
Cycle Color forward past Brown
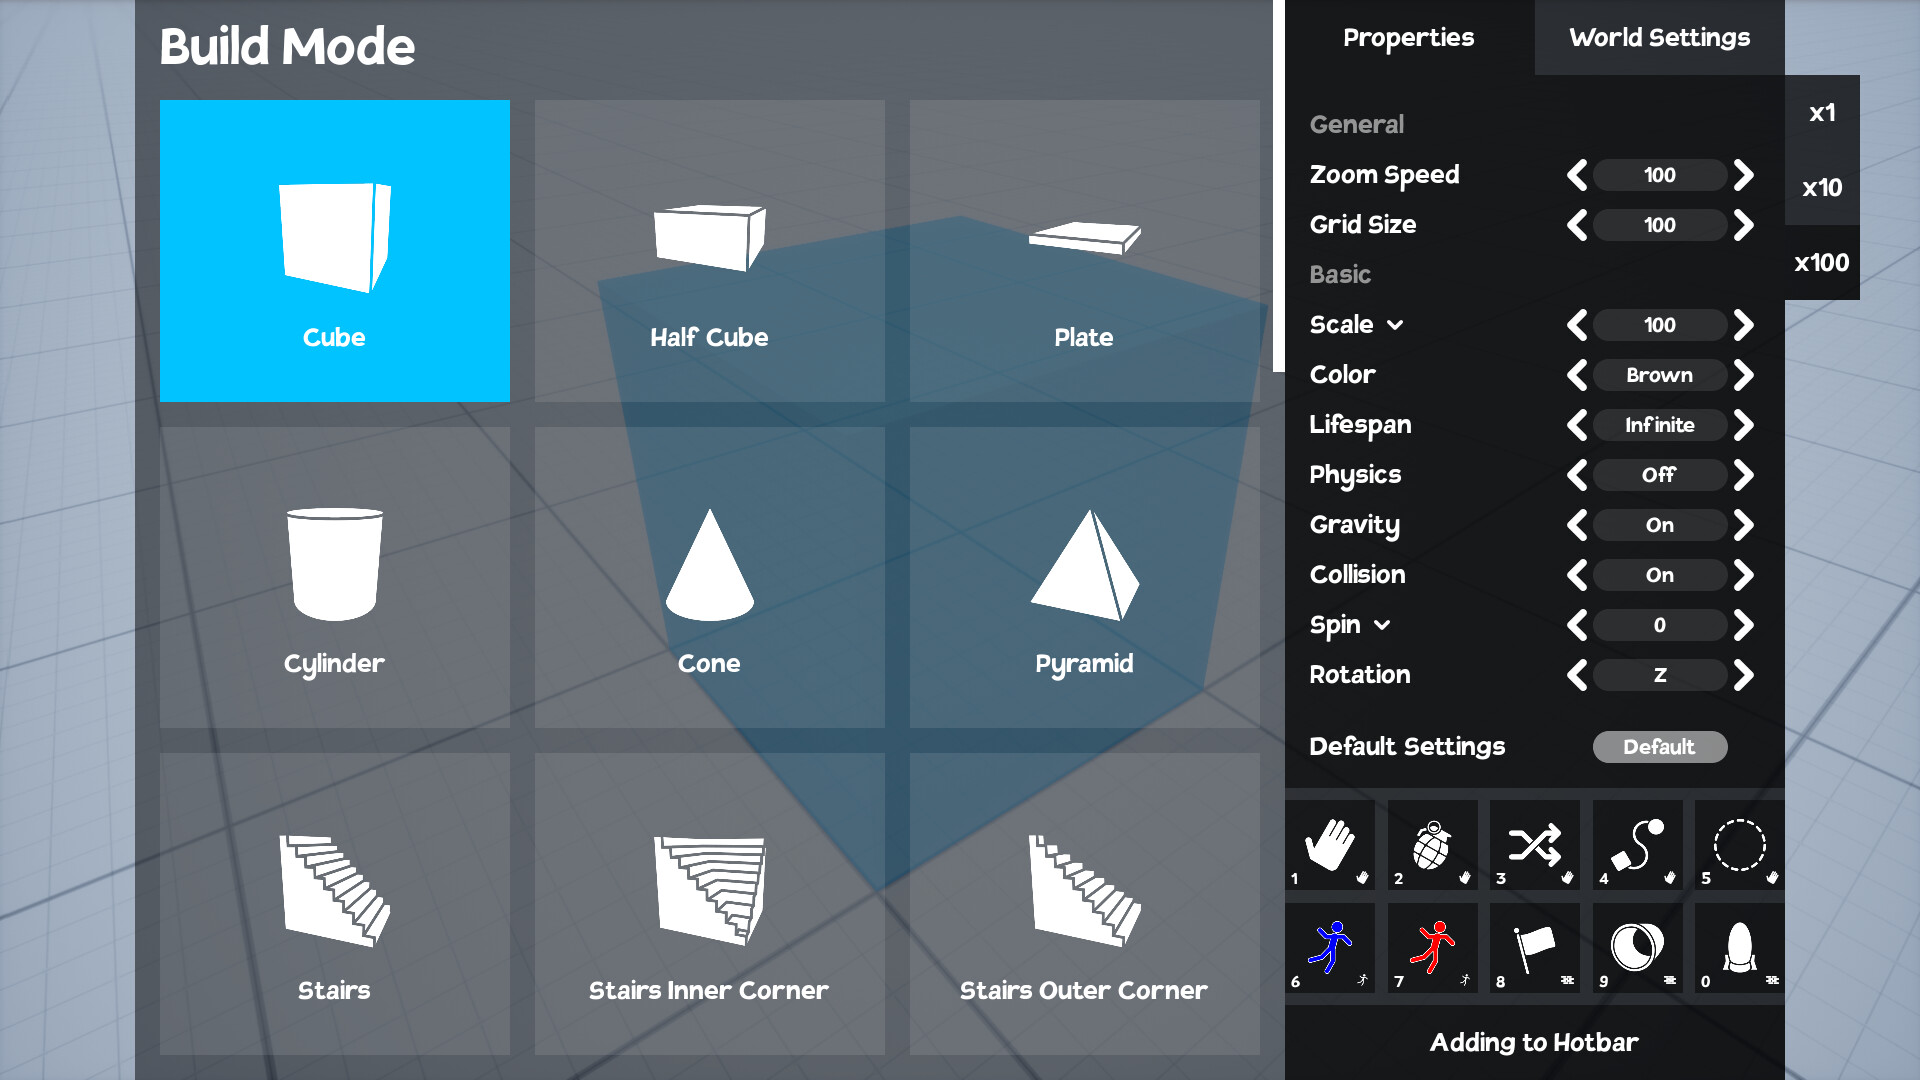tap(1743, 375)
